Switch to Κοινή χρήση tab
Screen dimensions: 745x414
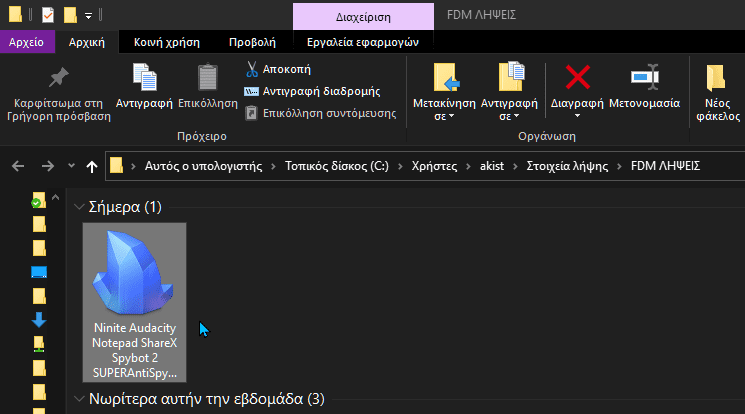(167, 42)
